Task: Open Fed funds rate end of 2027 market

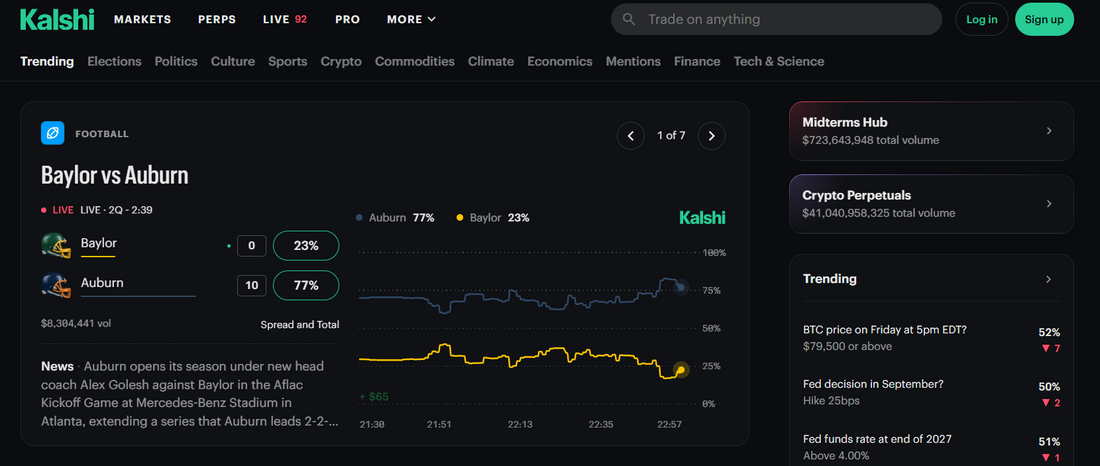Action: click(931, 447)
